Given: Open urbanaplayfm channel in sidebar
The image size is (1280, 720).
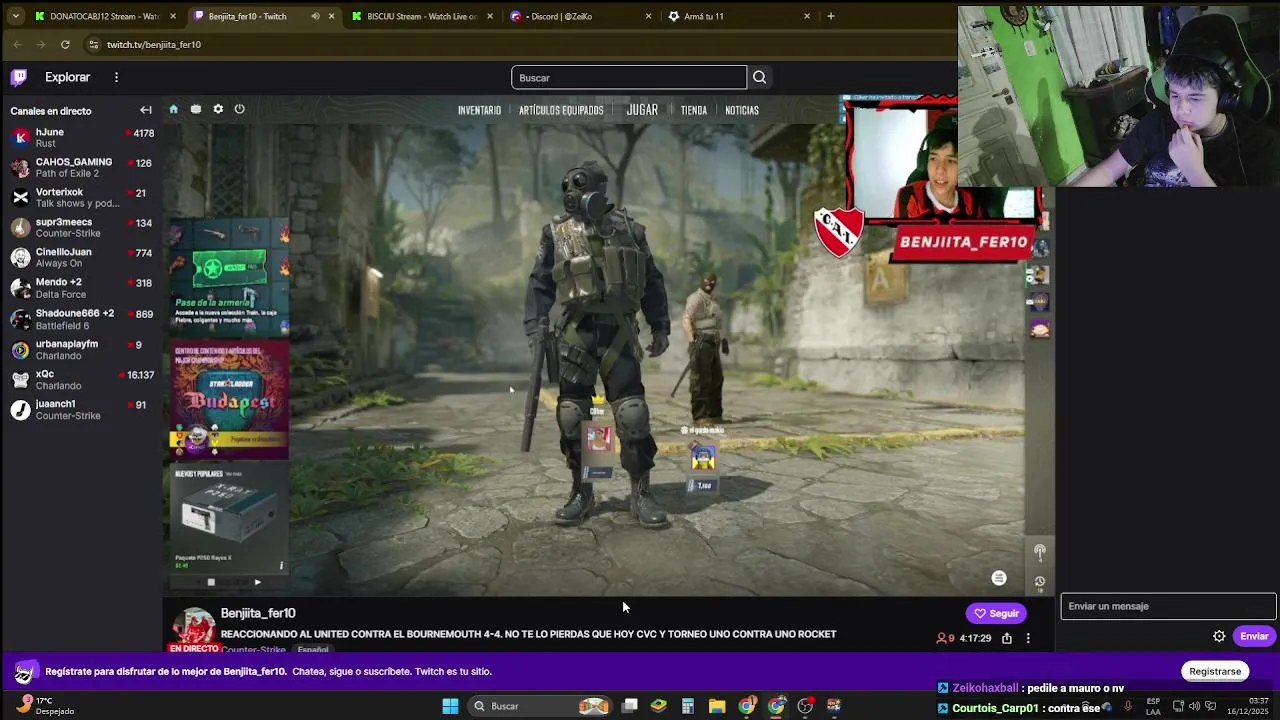Looking at the screenshot, I should pyautogui.click(x=82, y=349).
